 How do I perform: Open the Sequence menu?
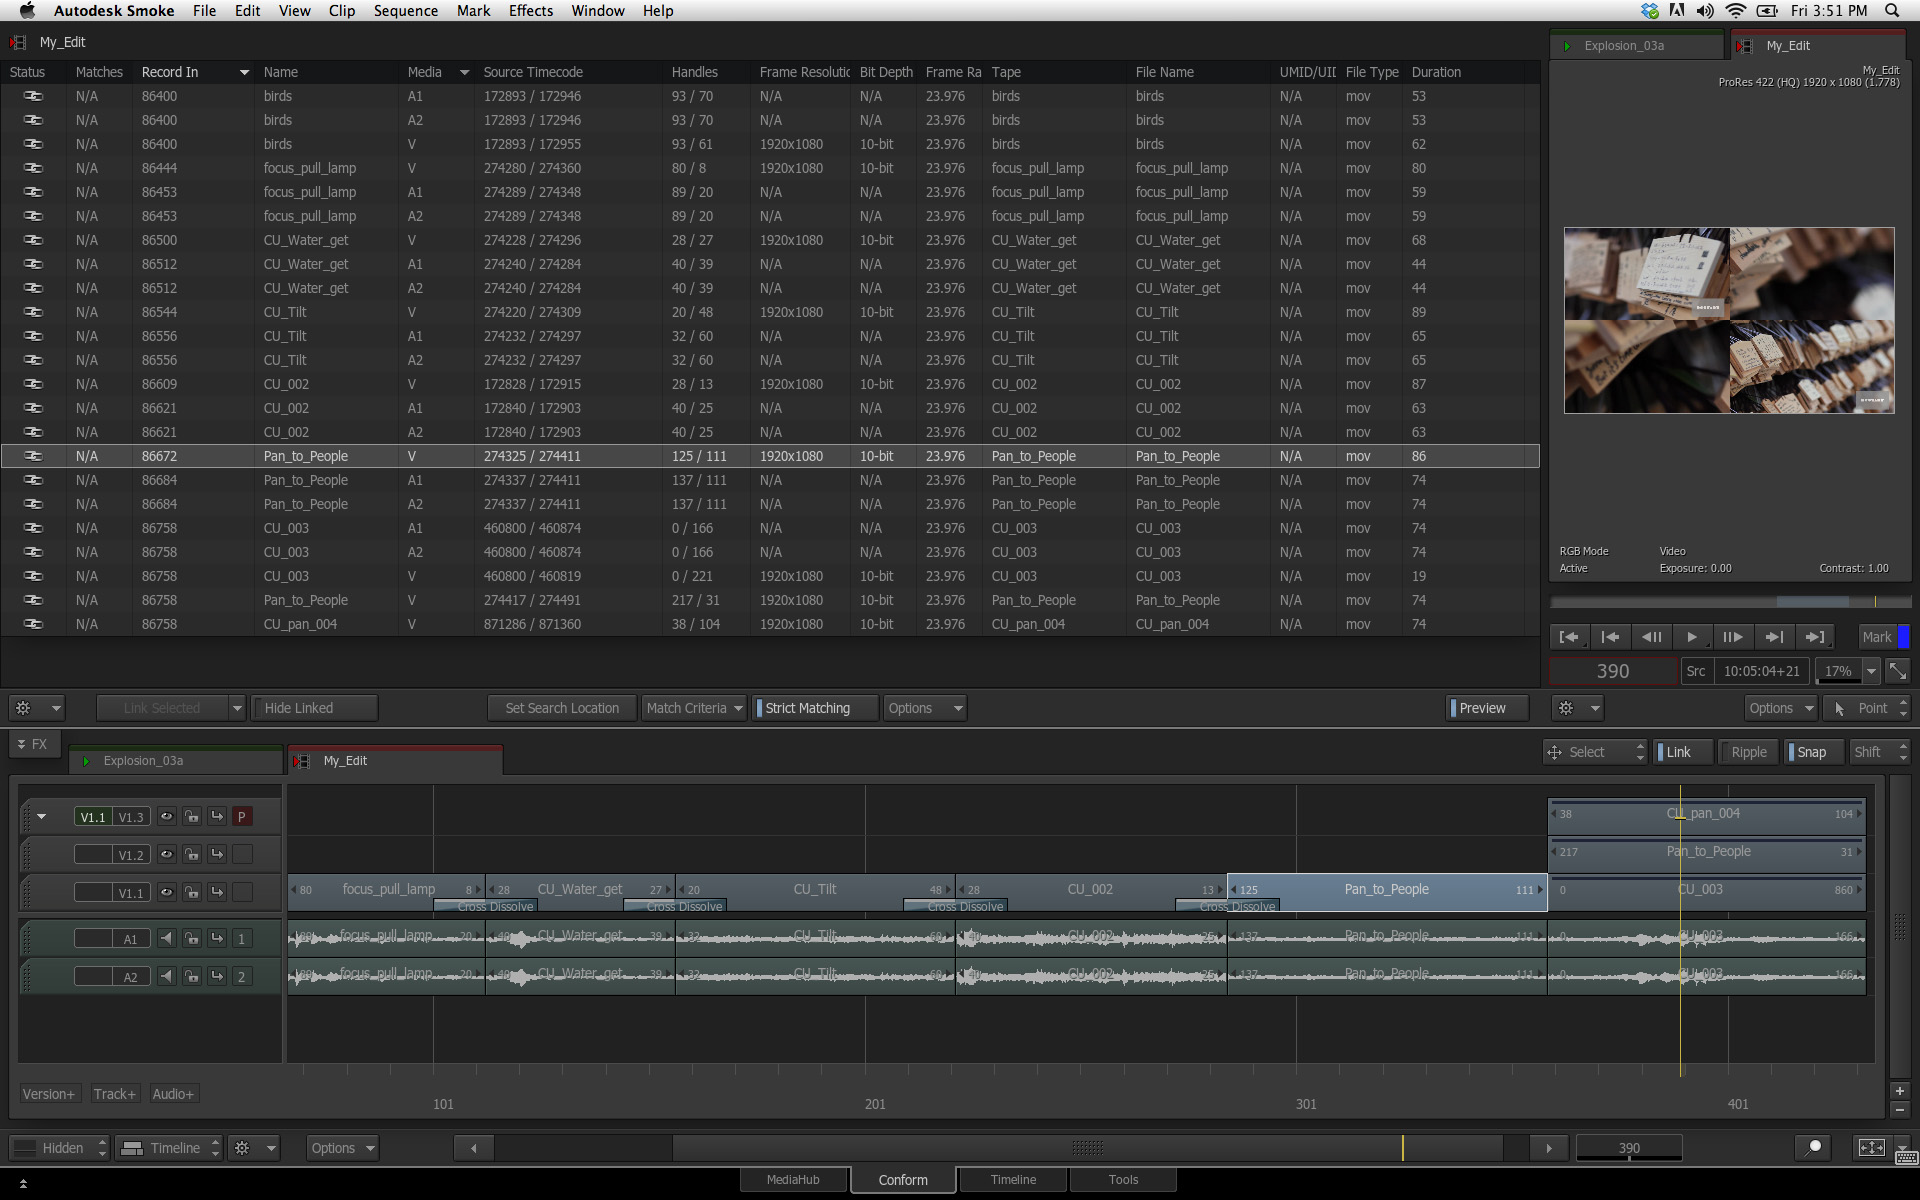(405, 11)
